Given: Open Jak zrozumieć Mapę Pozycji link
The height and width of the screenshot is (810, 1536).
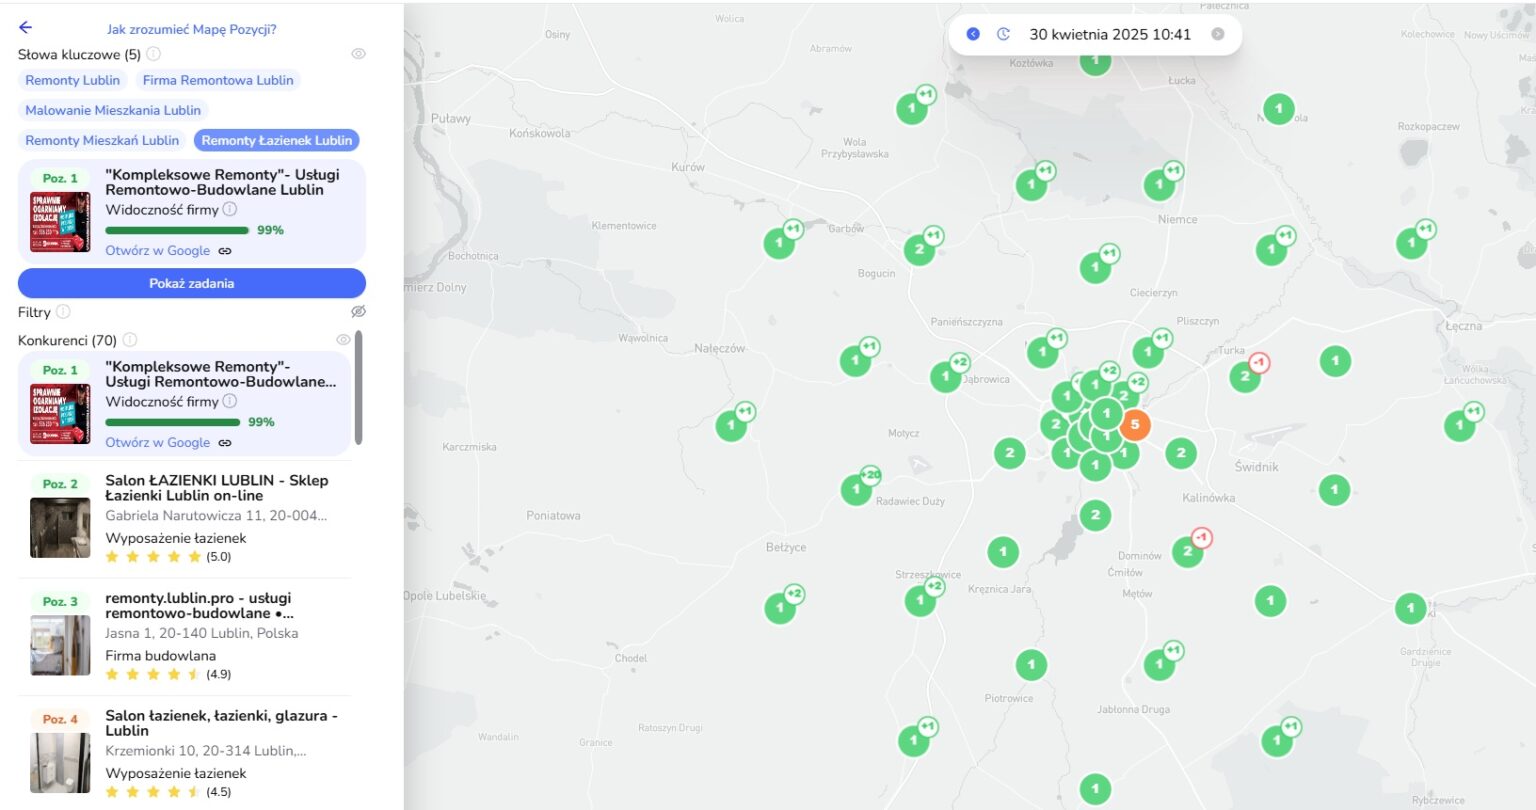Looking at the screenshot, I should point(192,29).
